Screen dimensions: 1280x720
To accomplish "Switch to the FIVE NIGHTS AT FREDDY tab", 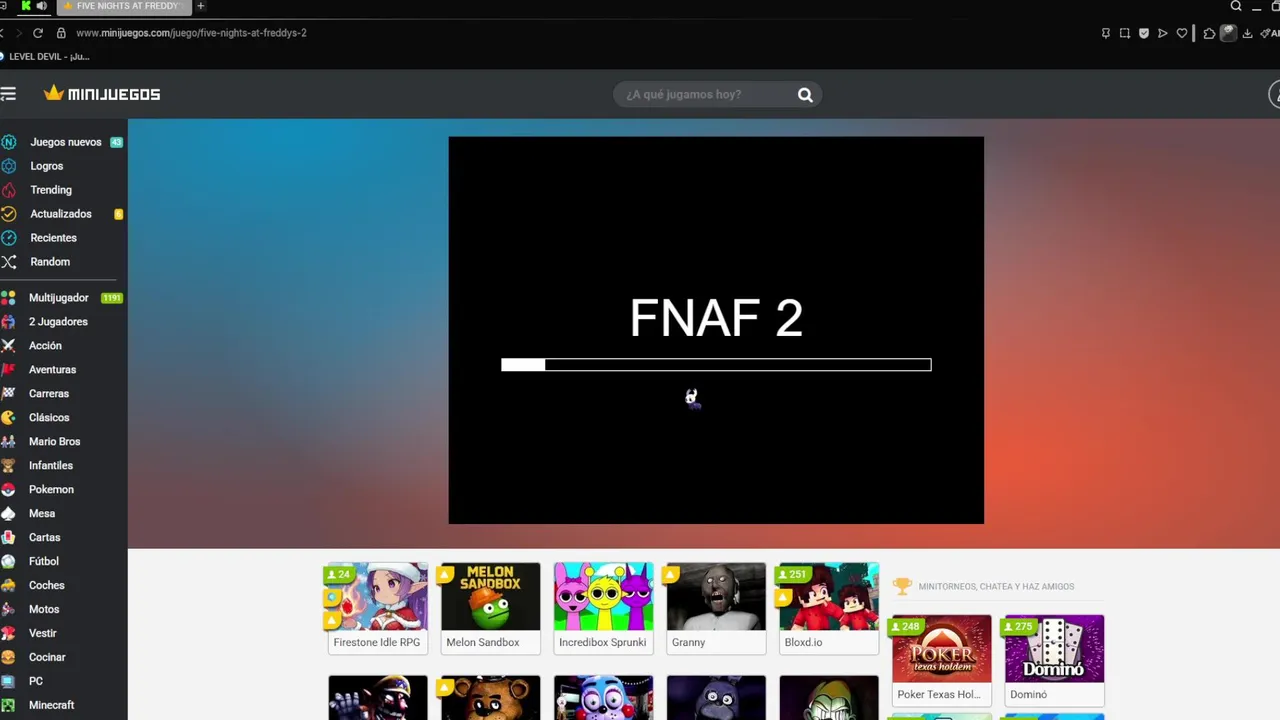I will pos(122,6).
